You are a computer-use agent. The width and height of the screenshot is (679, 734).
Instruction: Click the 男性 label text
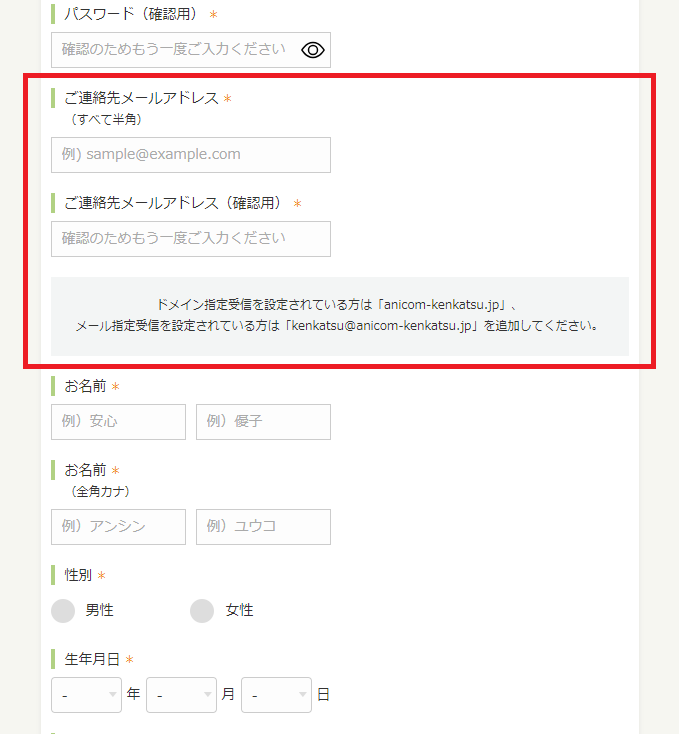(x=99, y=610)
